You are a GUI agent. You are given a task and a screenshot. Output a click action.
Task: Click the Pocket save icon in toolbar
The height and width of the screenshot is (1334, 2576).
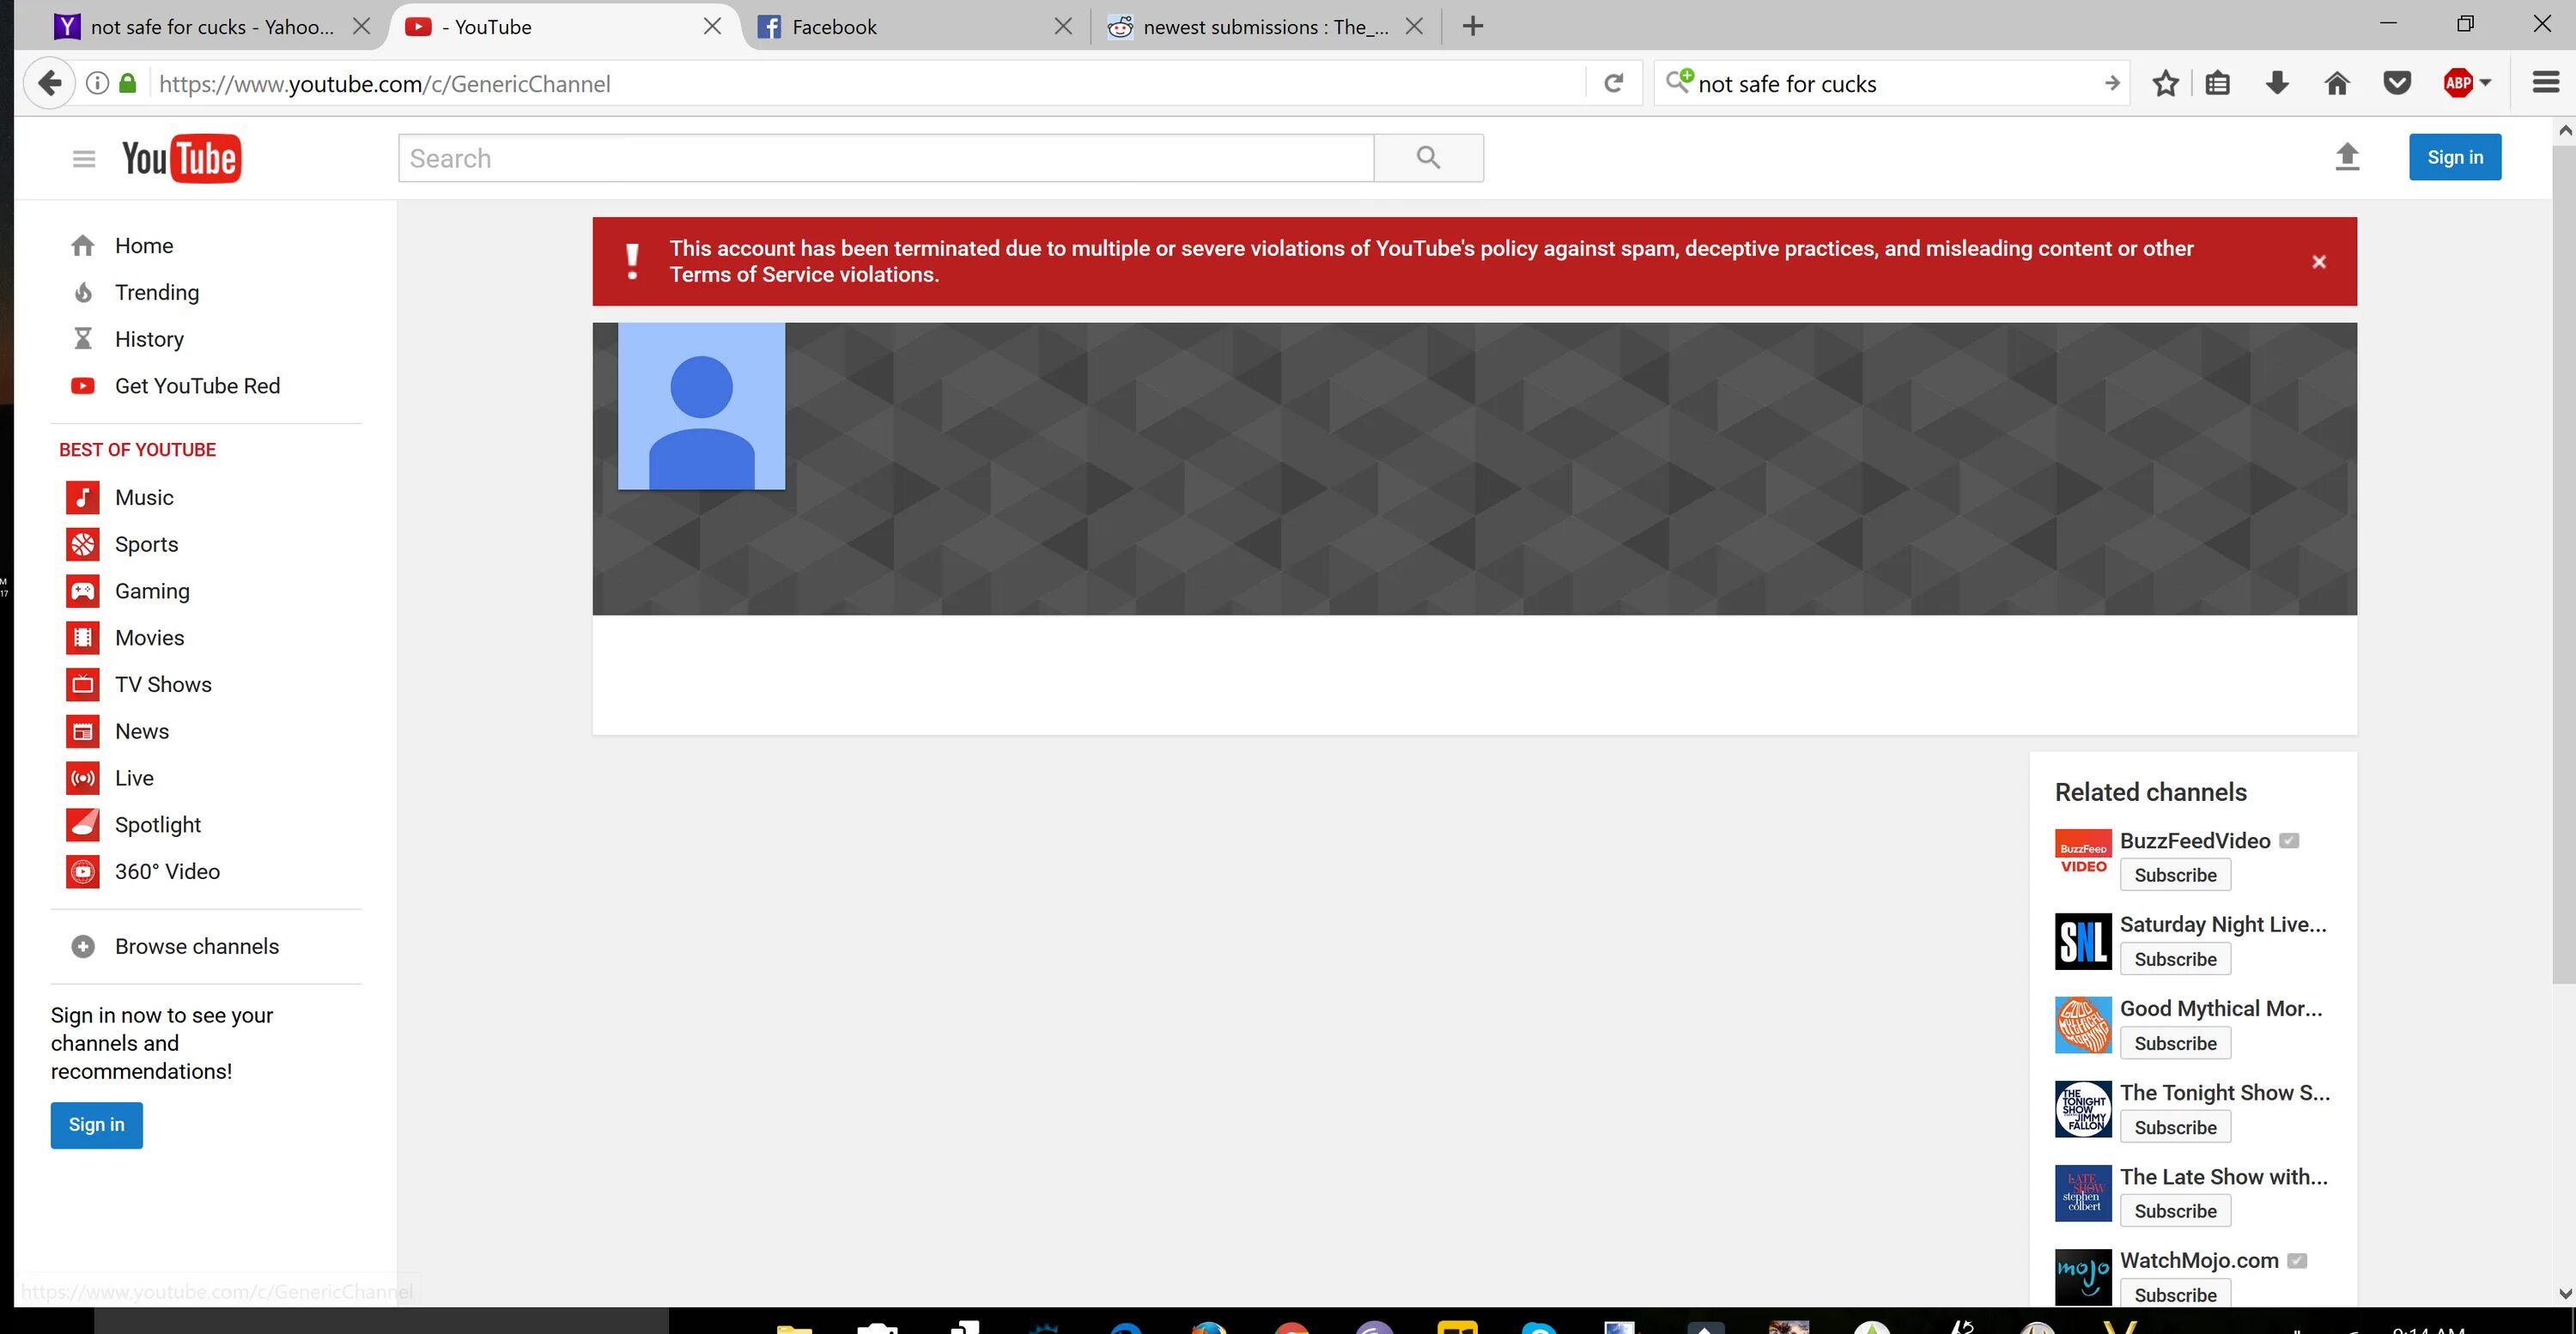(2397, 83)
